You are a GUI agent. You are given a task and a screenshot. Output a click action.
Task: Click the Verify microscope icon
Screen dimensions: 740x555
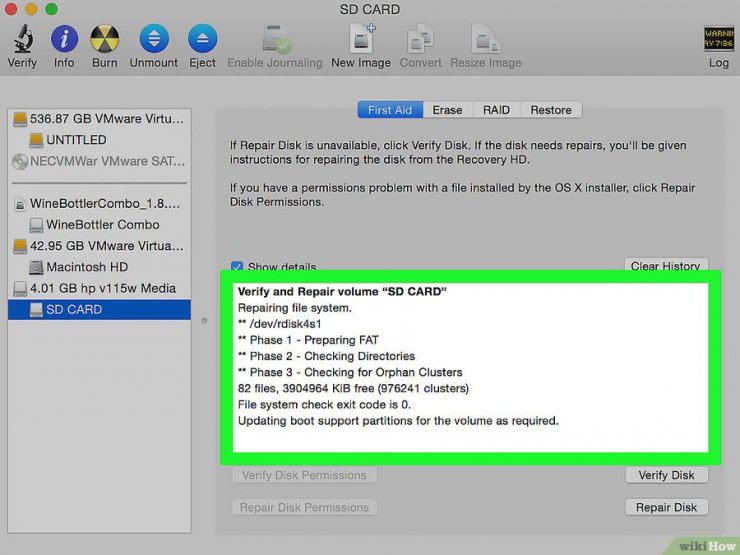pyautogui.click(x=22, y=39)
